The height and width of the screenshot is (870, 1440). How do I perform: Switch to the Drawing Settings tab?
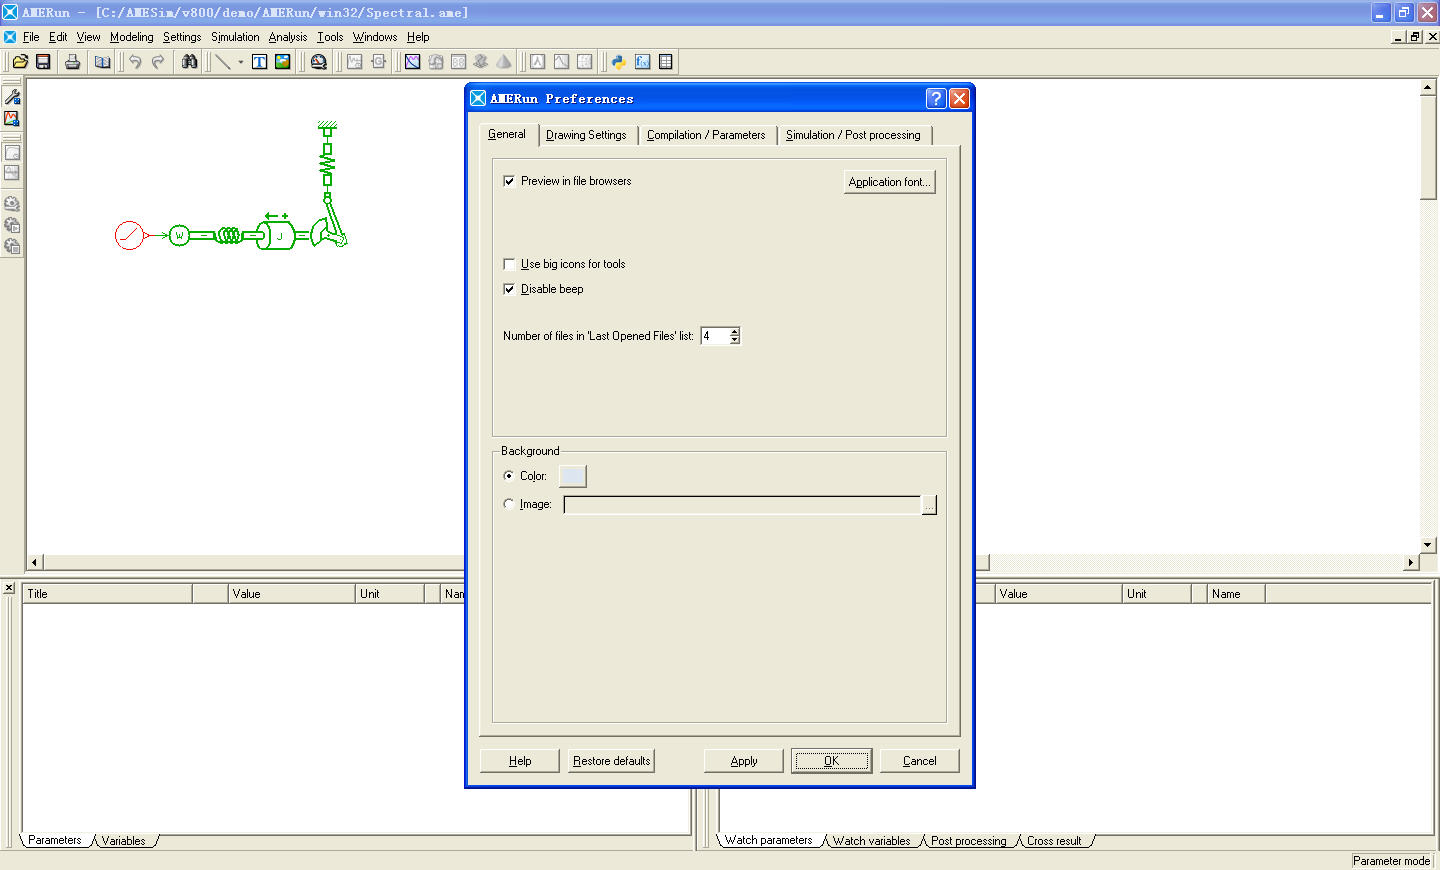click(x=586, y=135)
